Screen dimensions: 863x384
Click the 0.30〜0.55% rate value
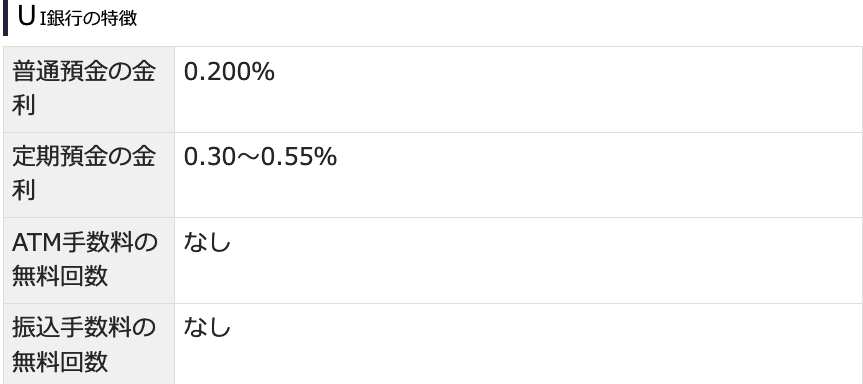pyautogui.click(x=260, y=157)
